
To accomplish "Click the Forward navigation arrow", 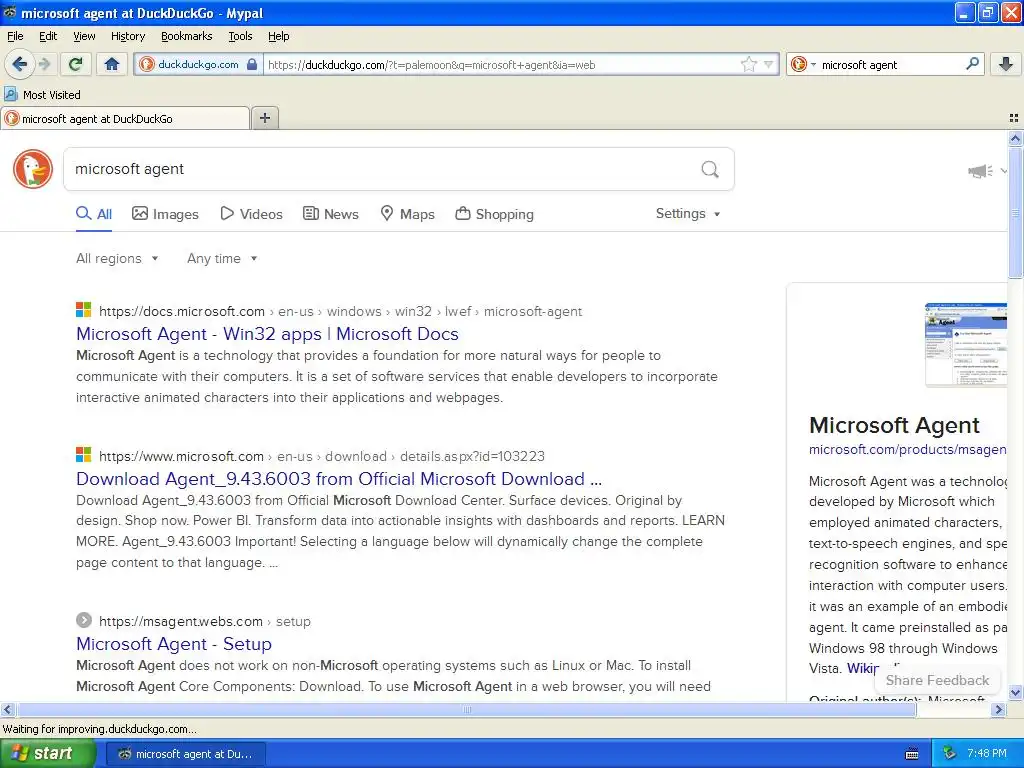I will 44,64.
